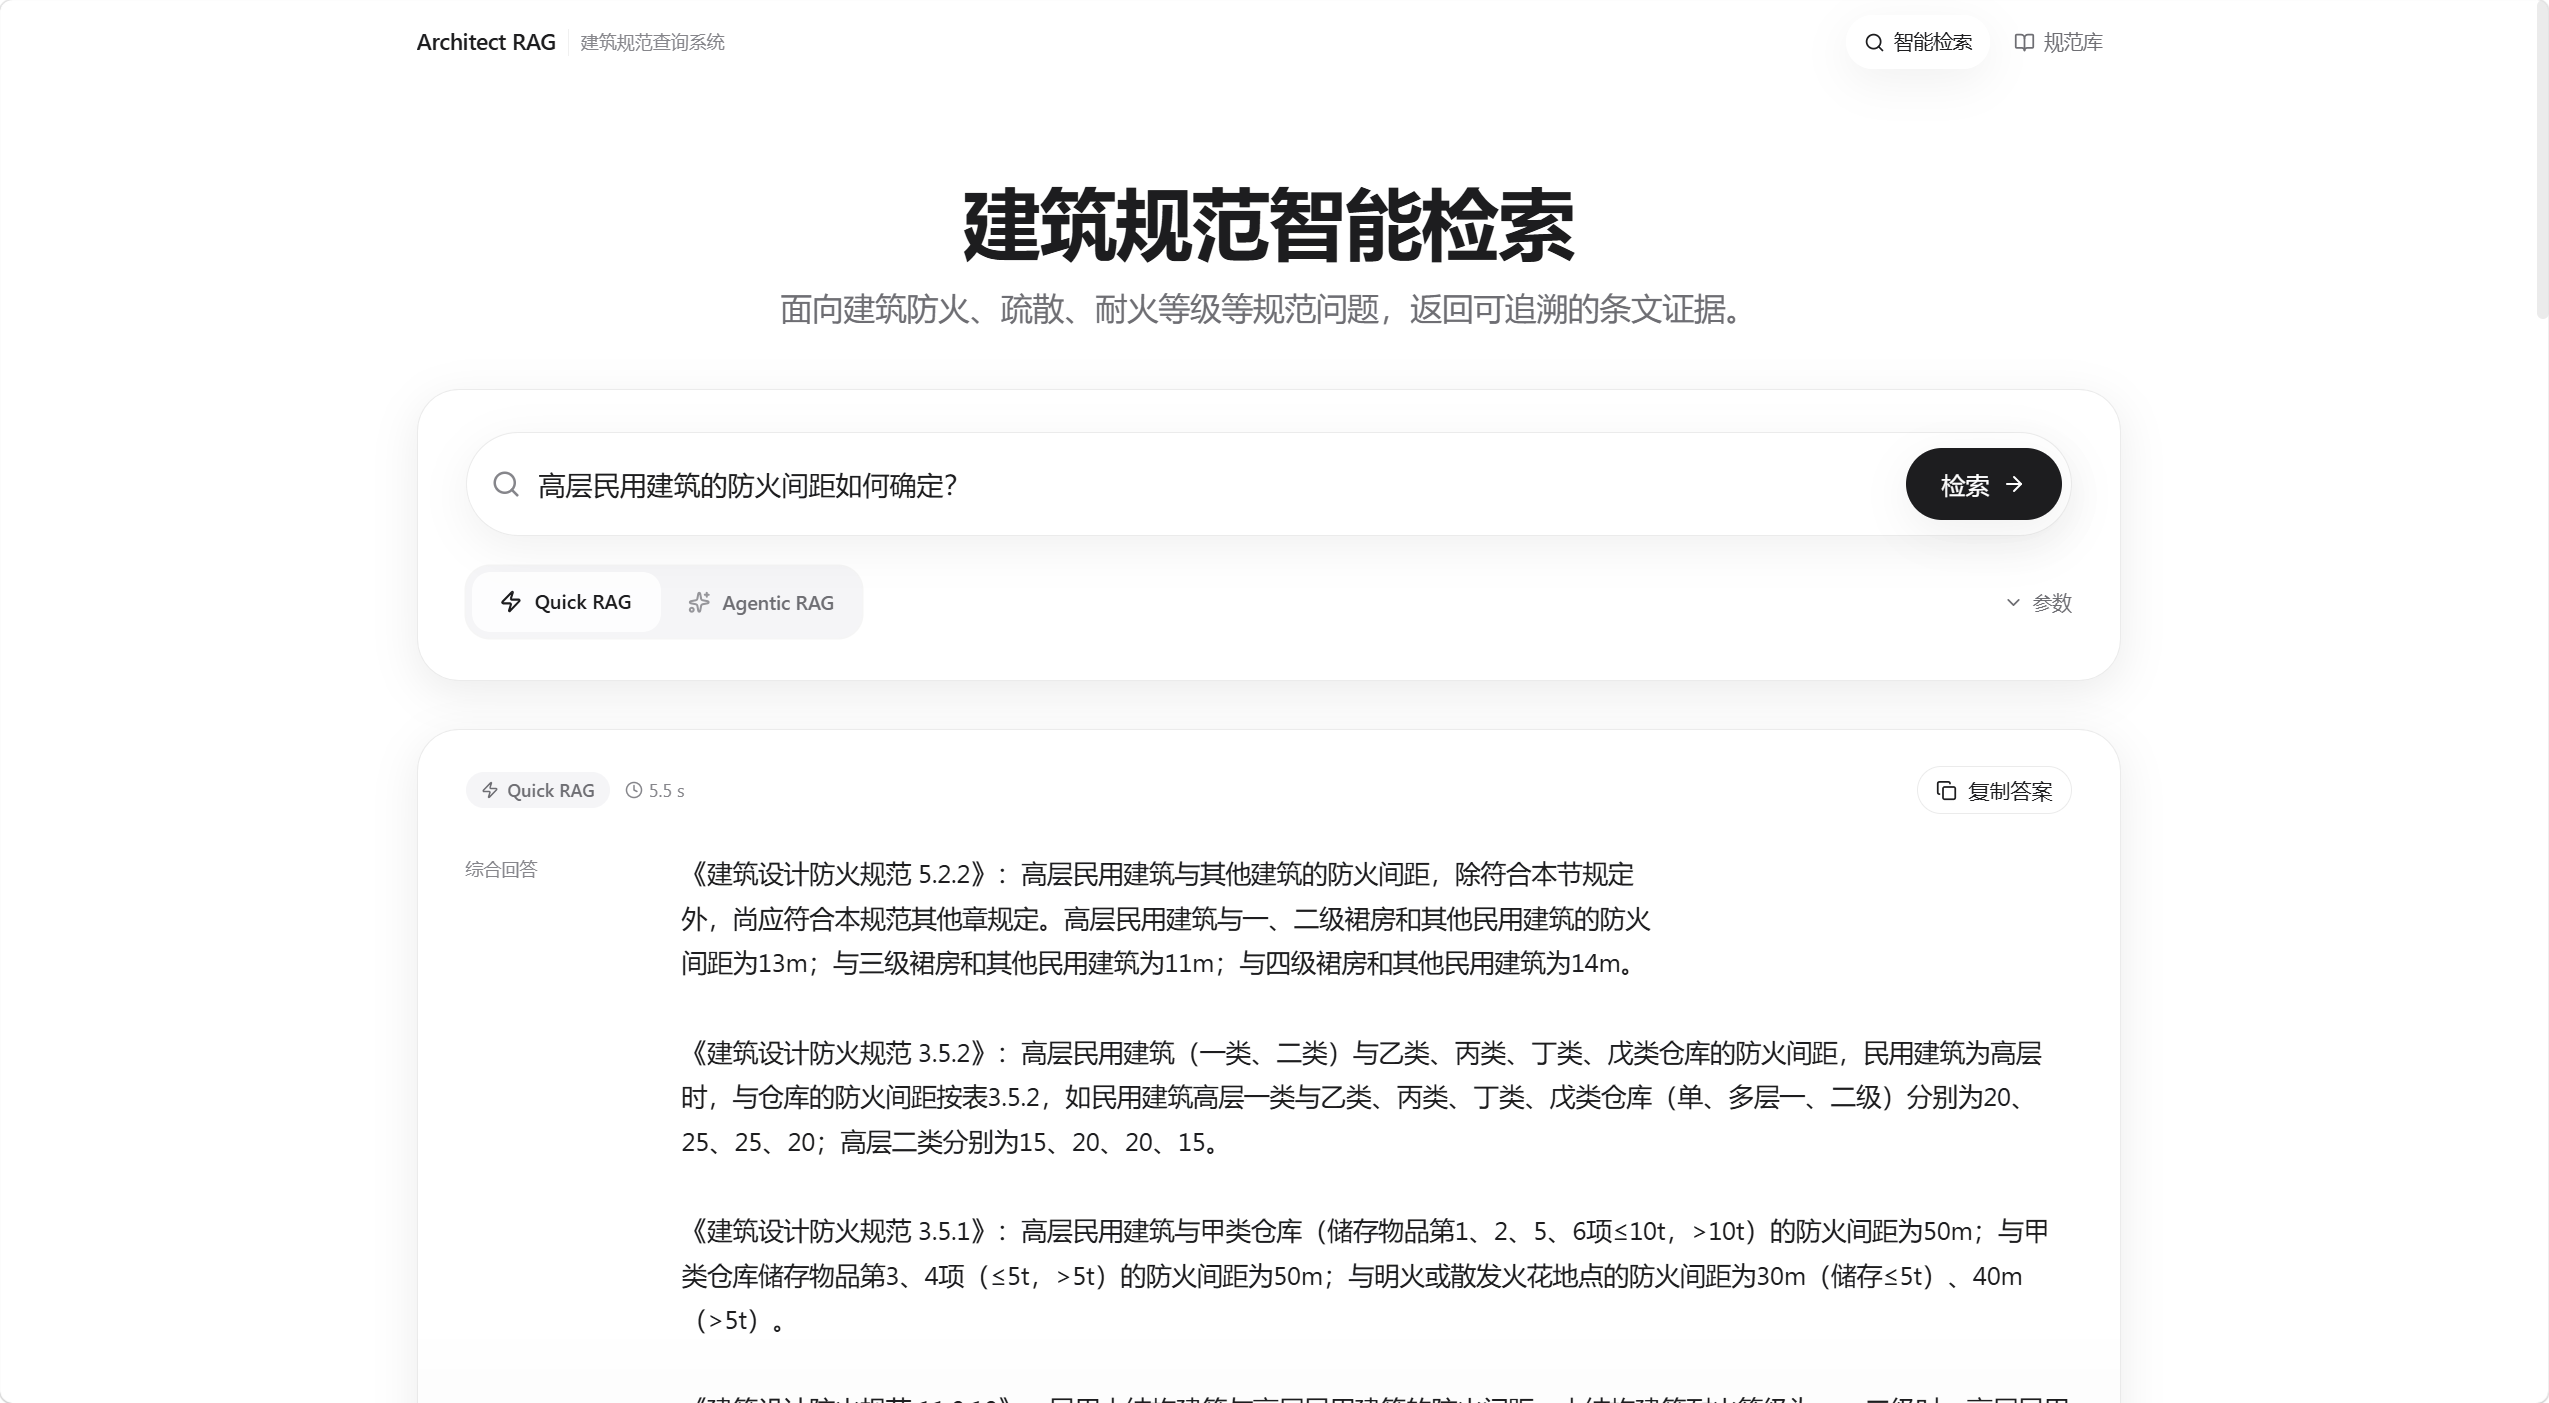Click the clock icon beside 5.5 s
The width and height of the screenshot is (2549, 1403).
click(x=634, y=790)
